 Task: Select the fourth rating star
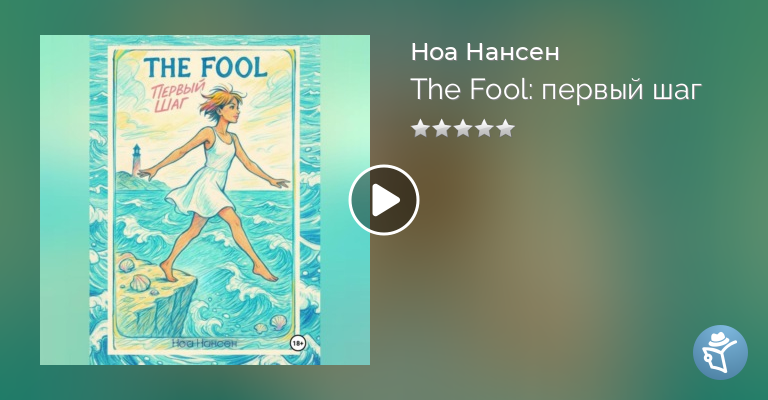point(484,128)
